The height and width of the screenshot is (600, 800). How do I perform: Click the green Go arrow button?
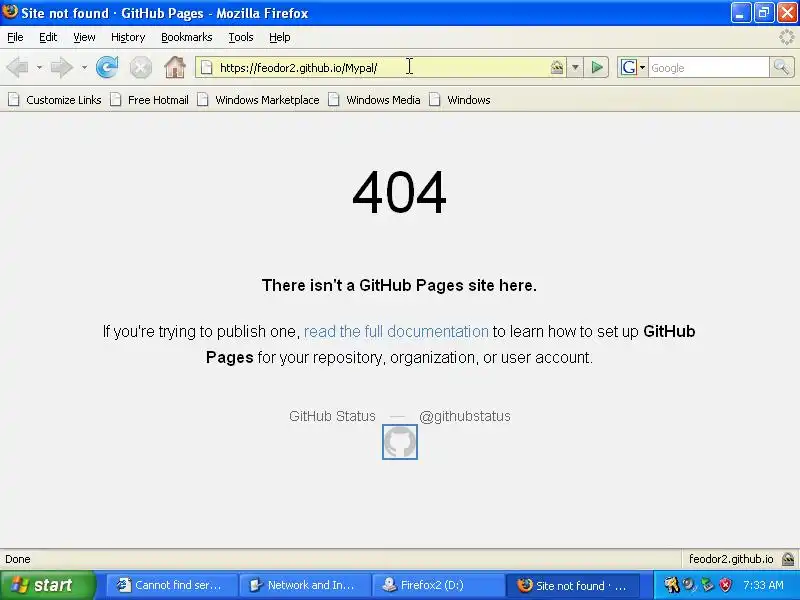pos(596,67)
